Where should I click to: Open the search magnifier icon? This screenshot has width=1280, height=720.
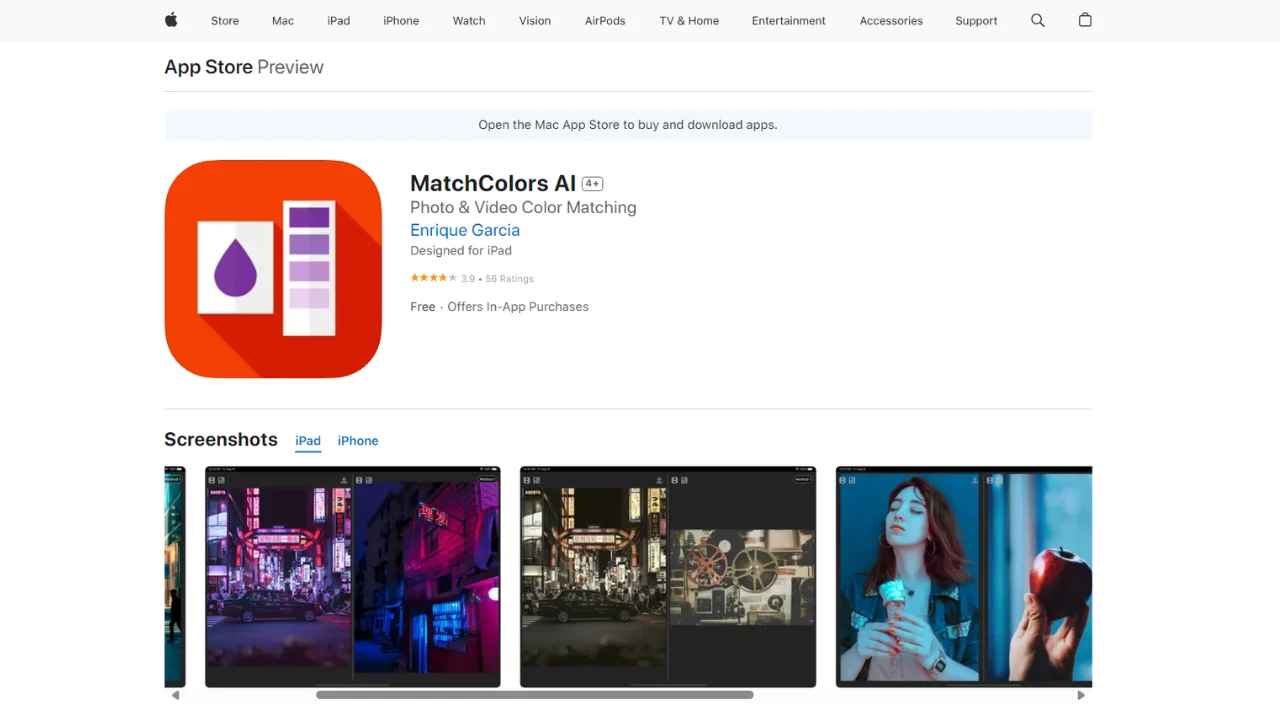pos(1037,20)
